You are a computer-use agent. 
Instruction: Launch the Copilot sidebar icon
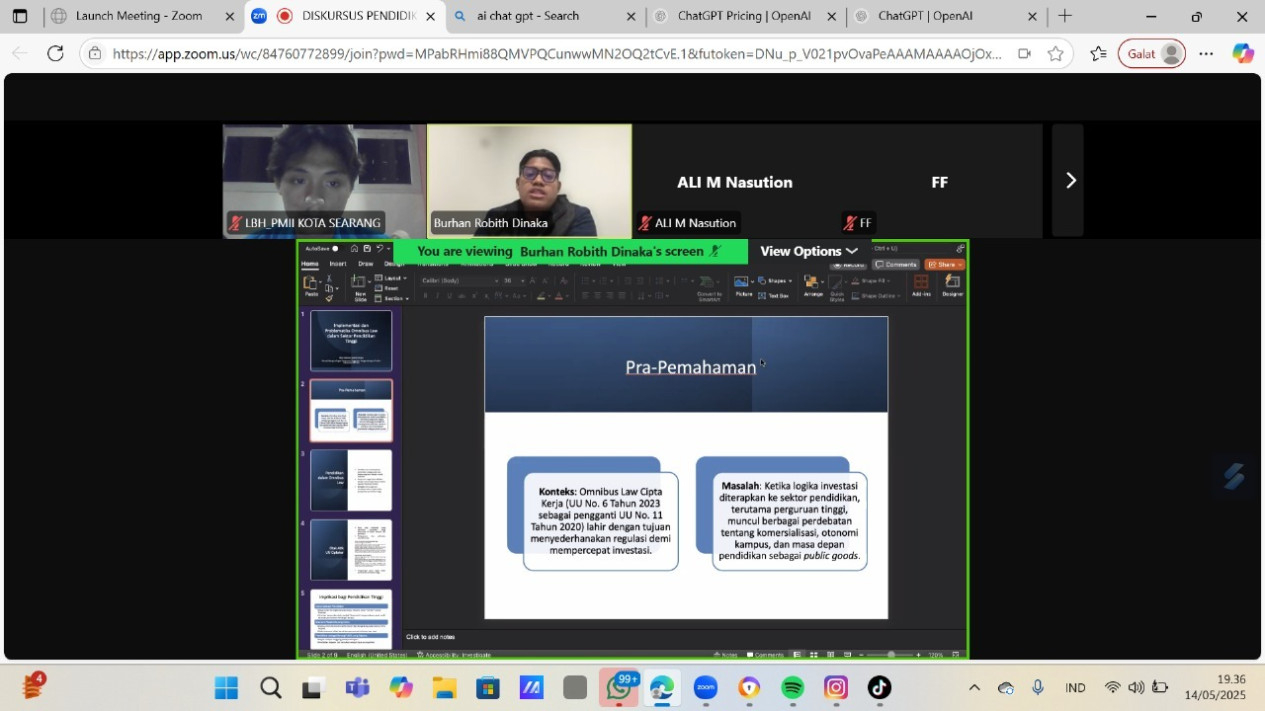pyautogui.click(x=1243, y=54)
